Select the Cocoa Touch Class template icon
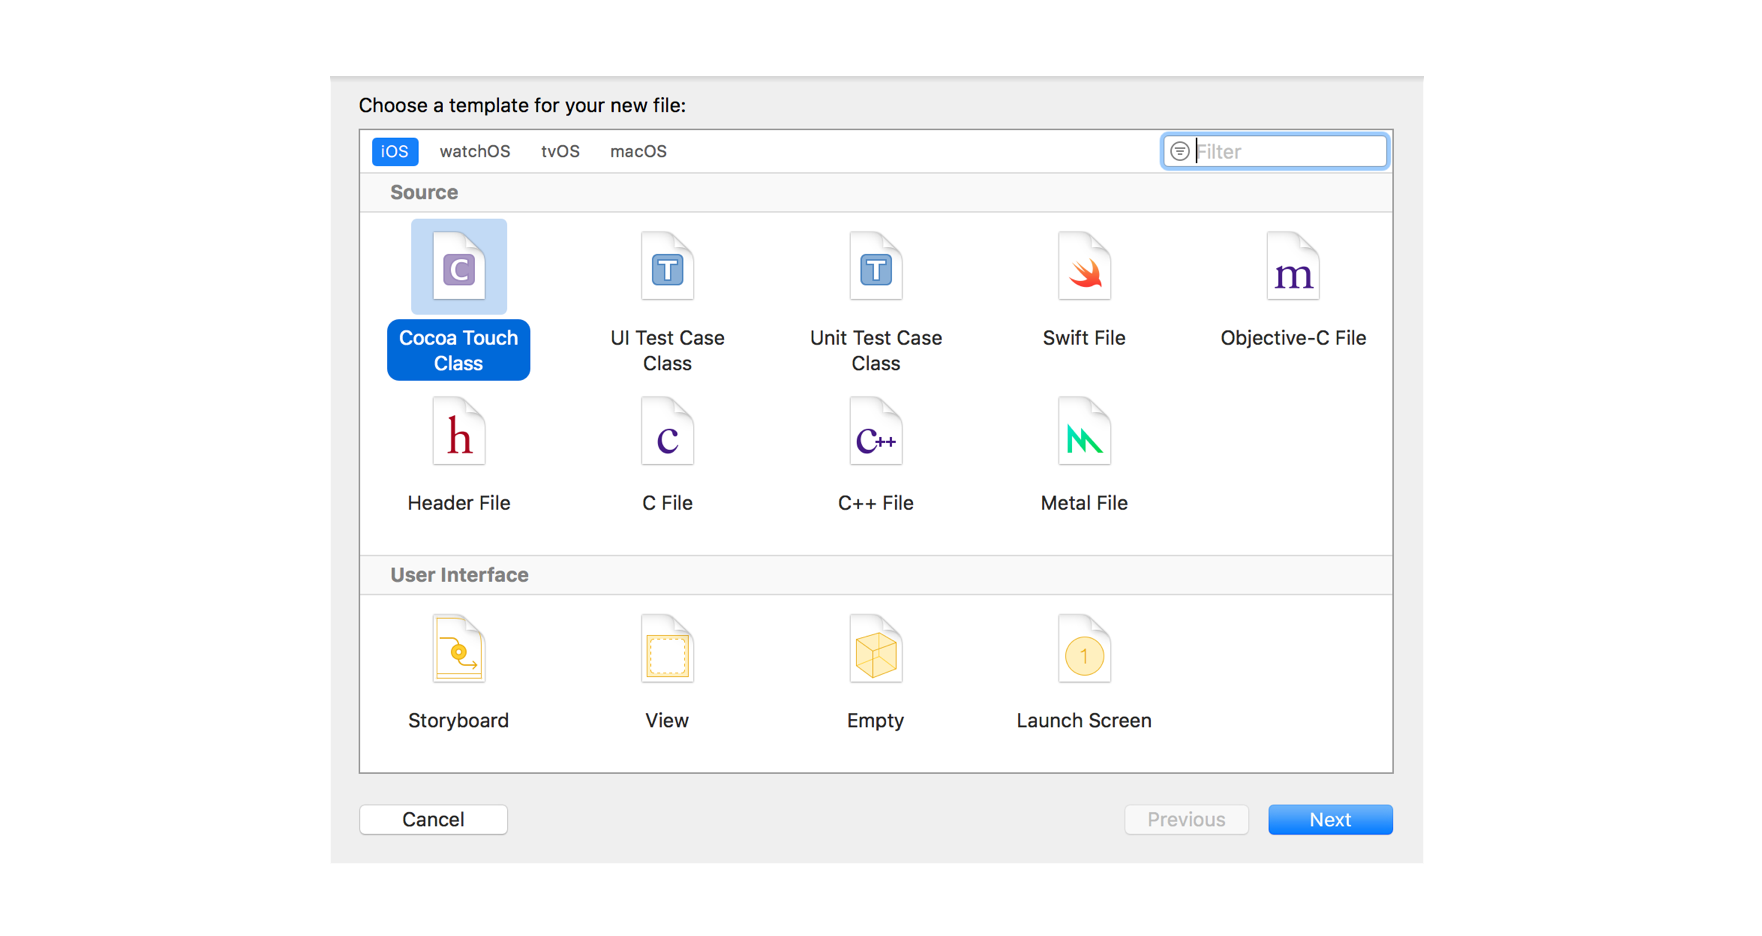1762x936 pixels. [x=459, y=266]
